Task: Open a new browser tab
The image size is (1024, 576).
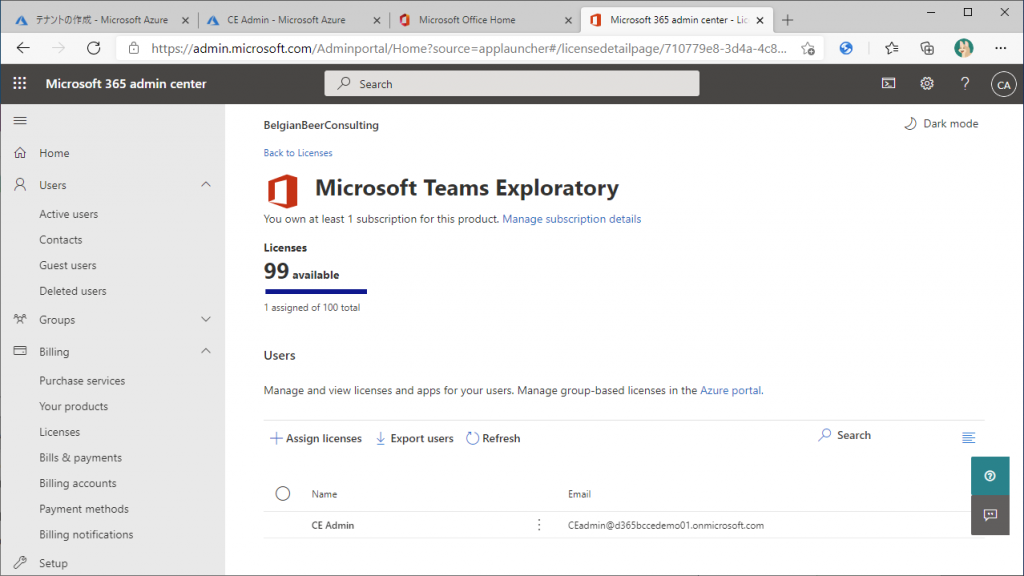Action: tap(788, 20)
